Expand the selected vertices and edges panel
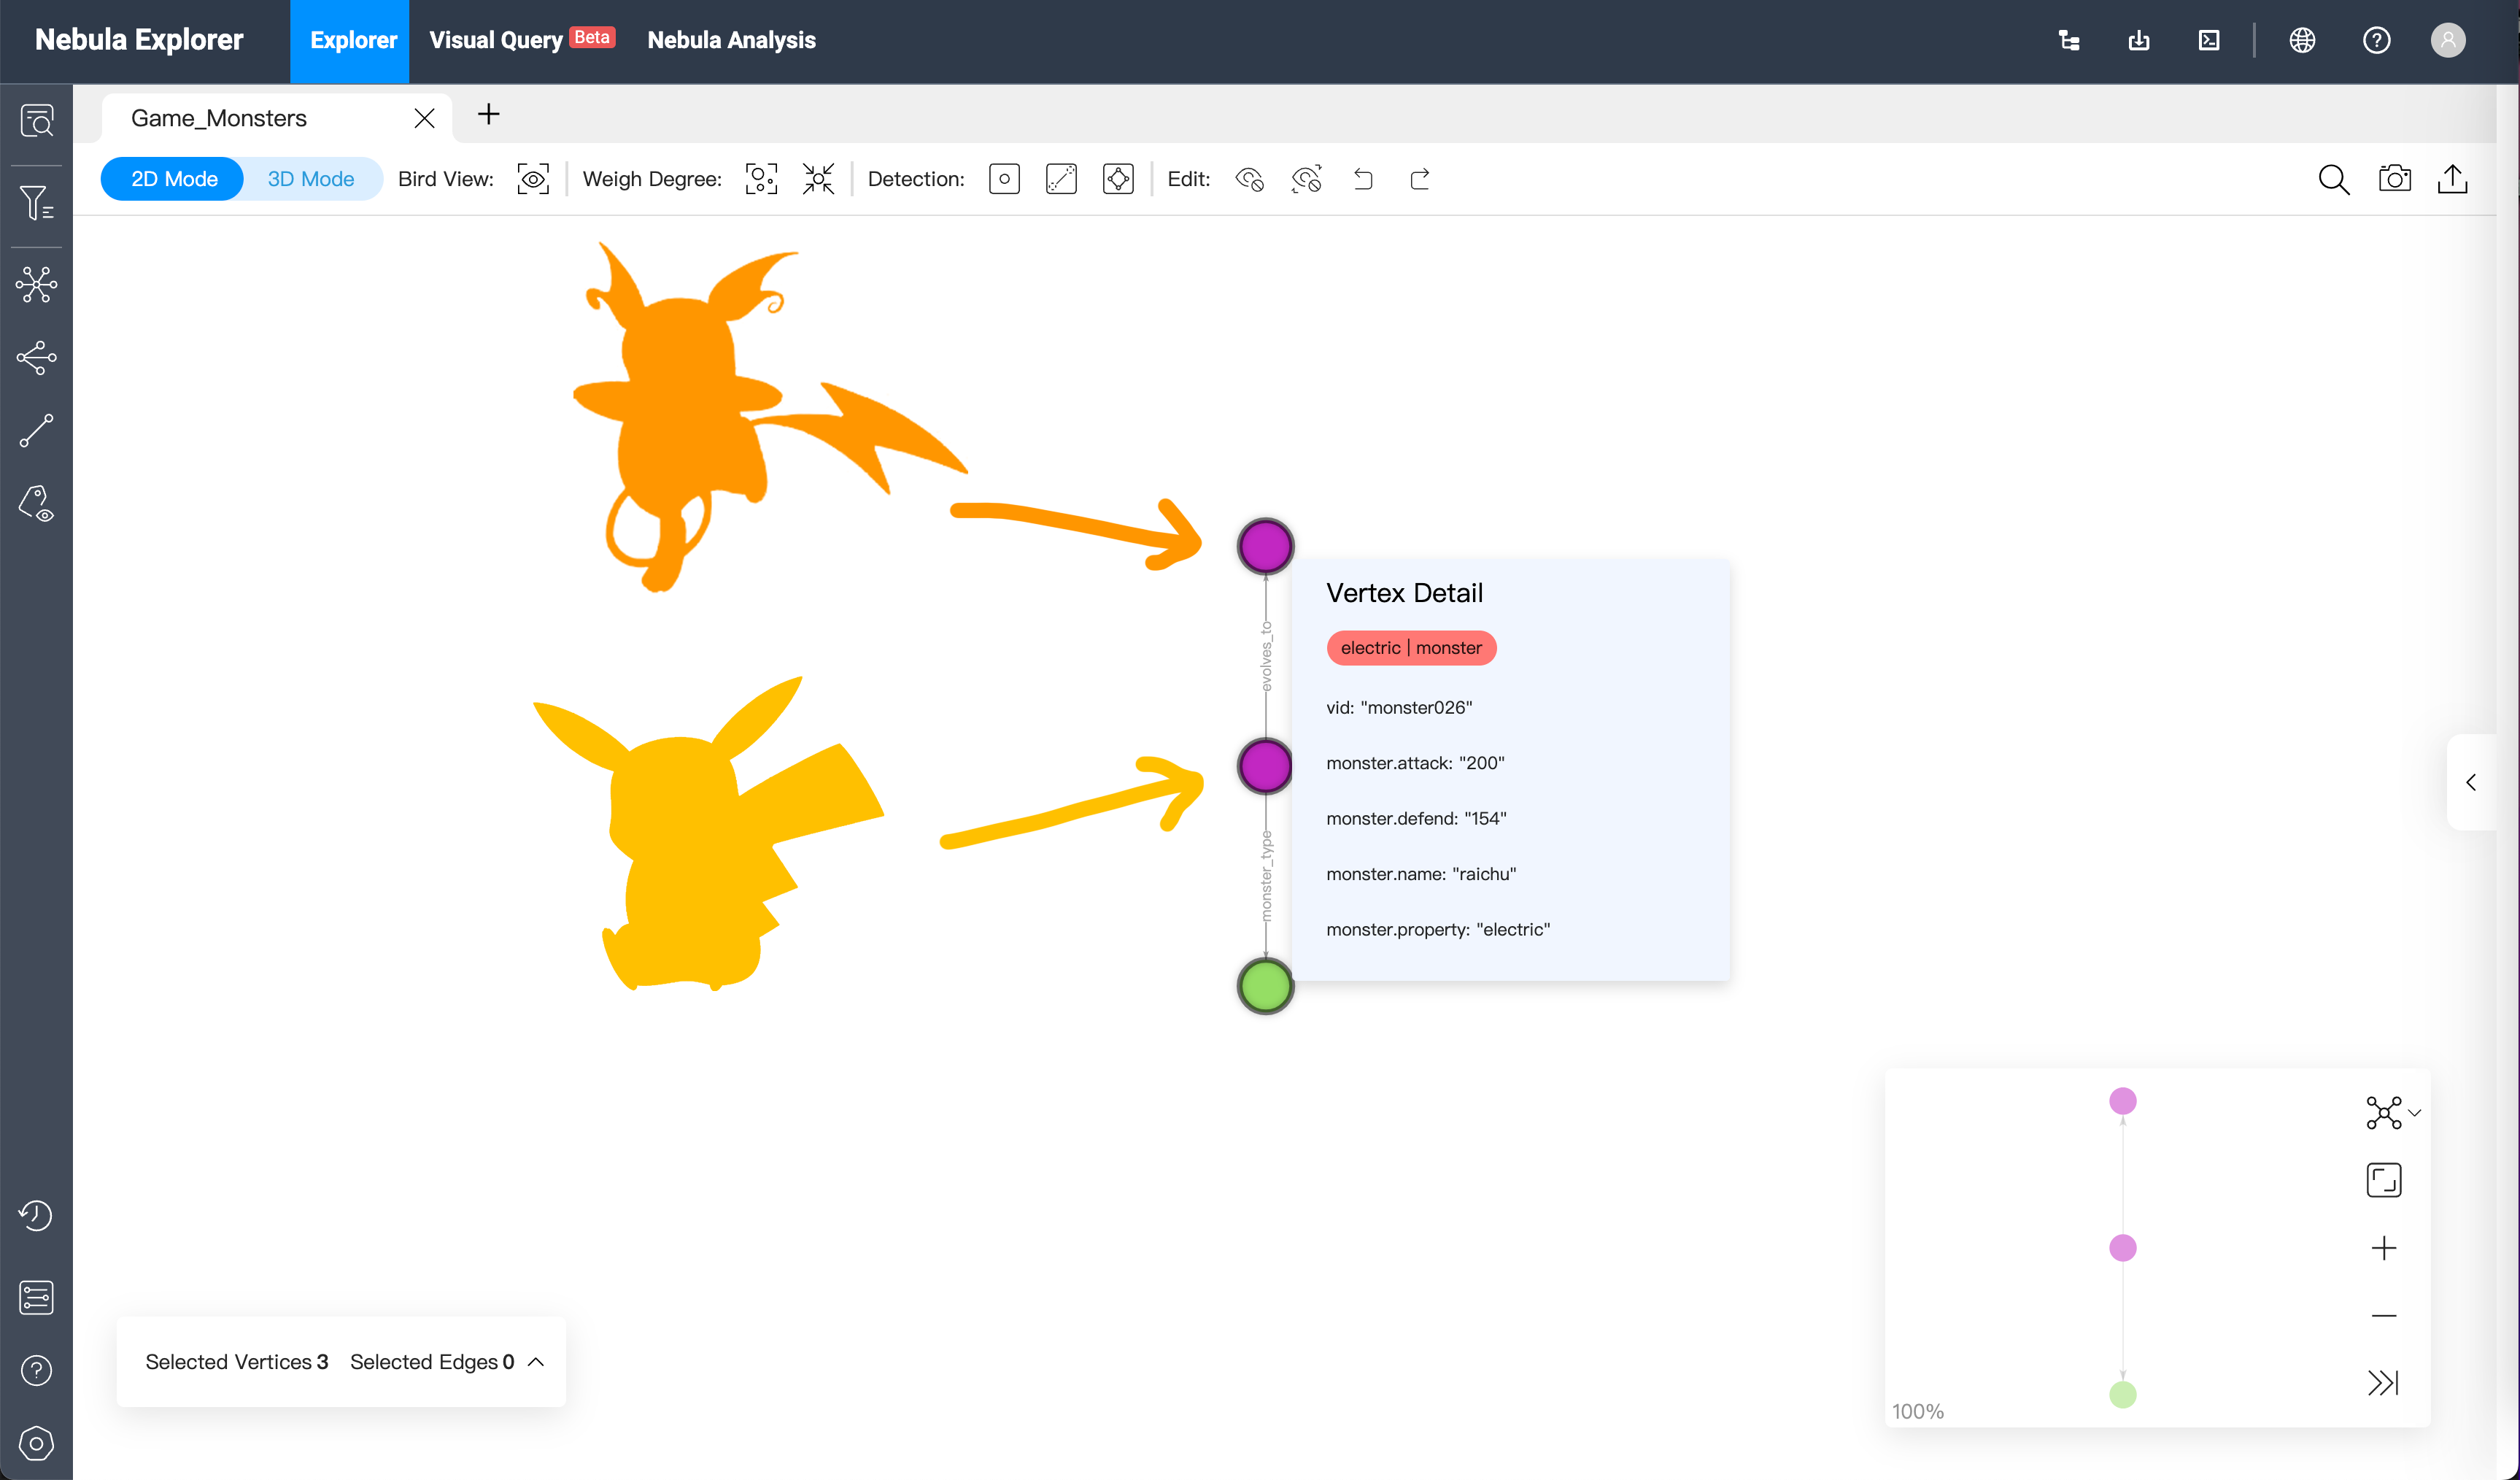Viewport: 2520px width, 1480px height. coord(536,1362)
